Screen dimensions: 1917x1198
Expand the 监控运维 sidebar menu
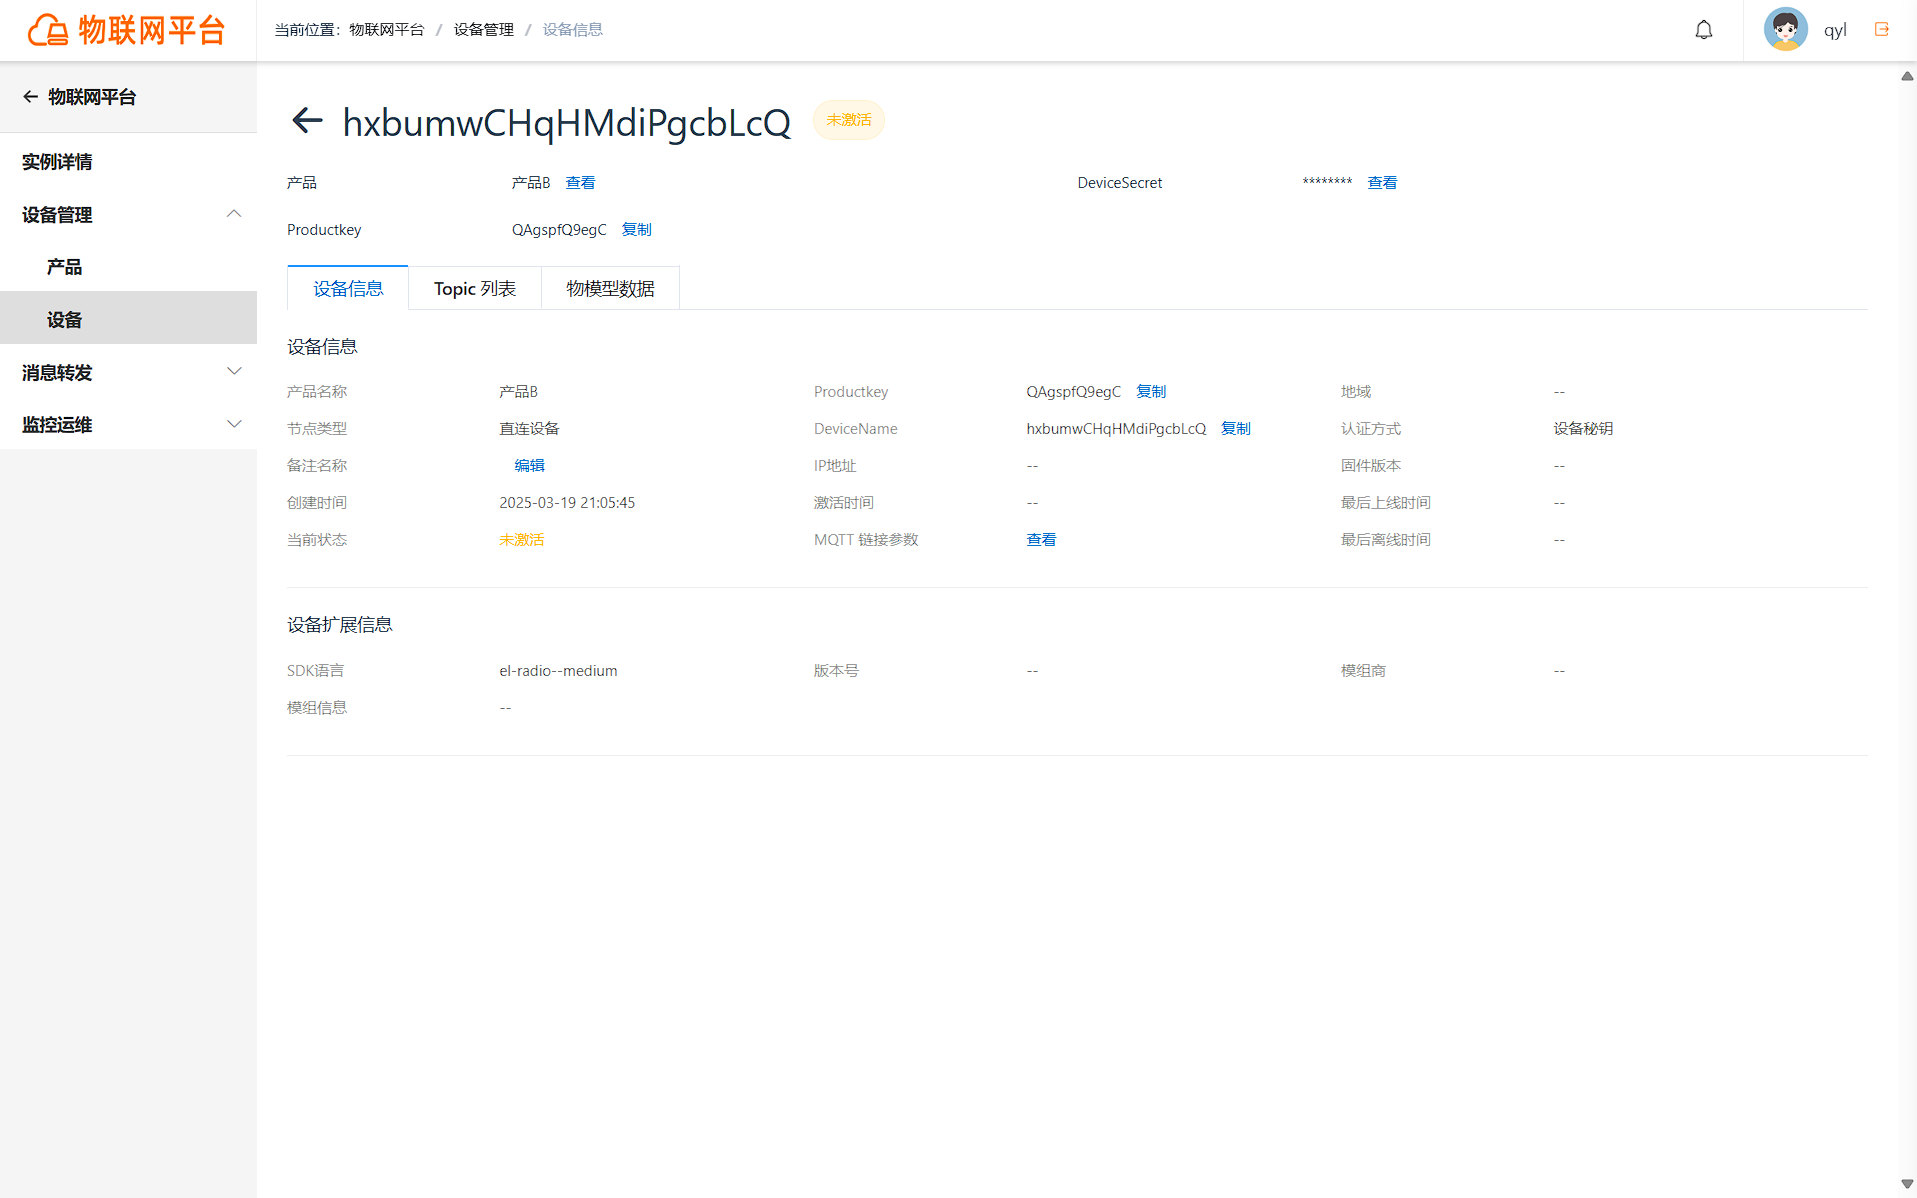(233, 424)
